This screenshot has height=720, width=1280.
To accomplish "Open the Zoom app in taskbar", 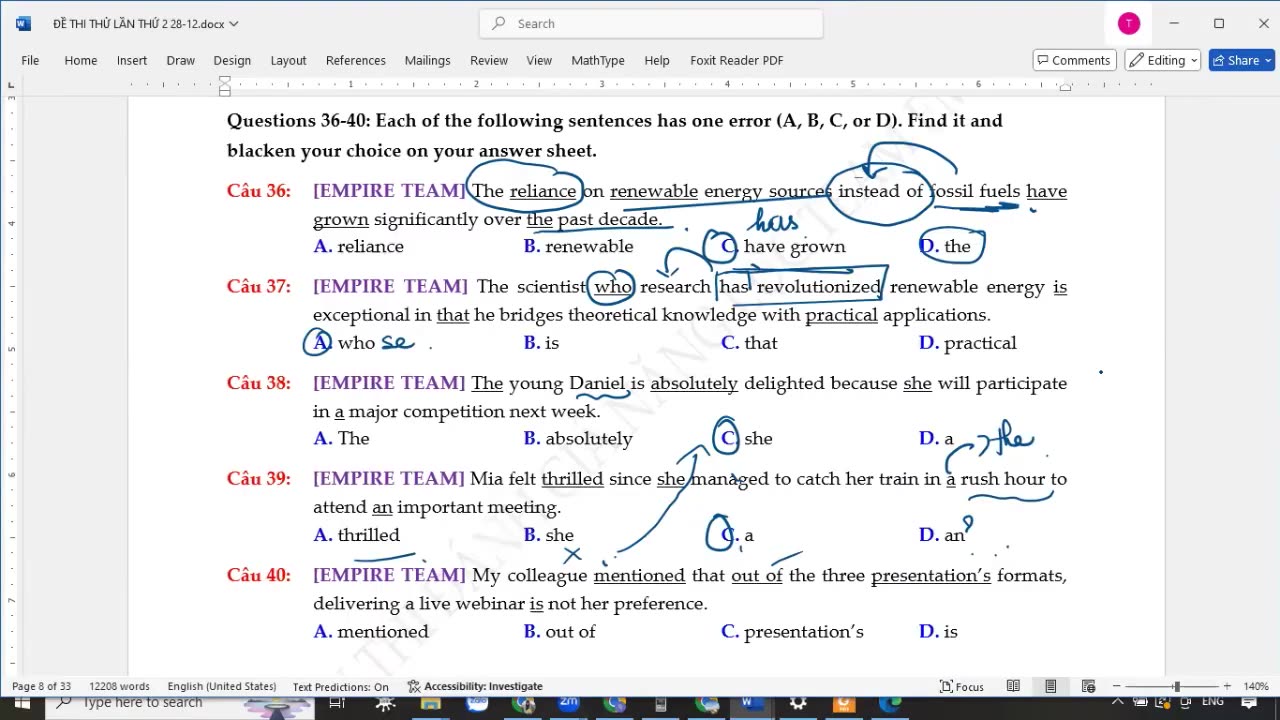I will coord(569,704).
